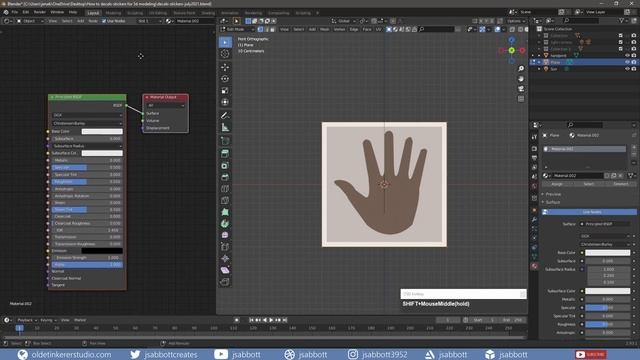Click the Base Color swatch in Principled BSDF node
Viewport: 640px width, 360px height.
[102, 131]
